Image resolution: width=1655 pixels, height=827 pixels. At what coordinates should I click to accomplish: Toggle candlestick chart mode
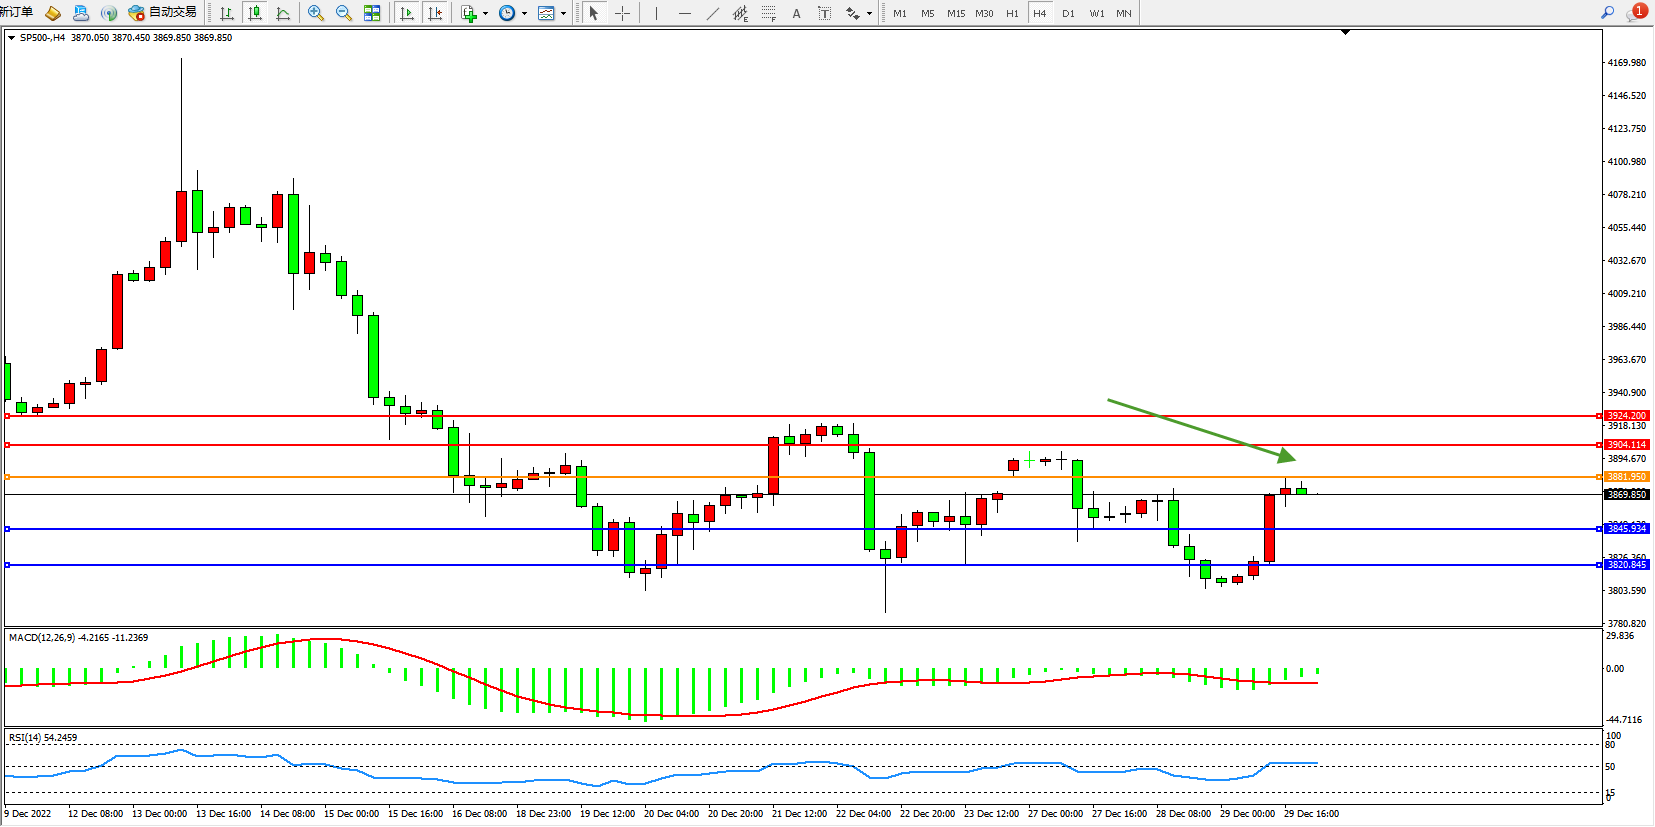[x=255, y=13]
